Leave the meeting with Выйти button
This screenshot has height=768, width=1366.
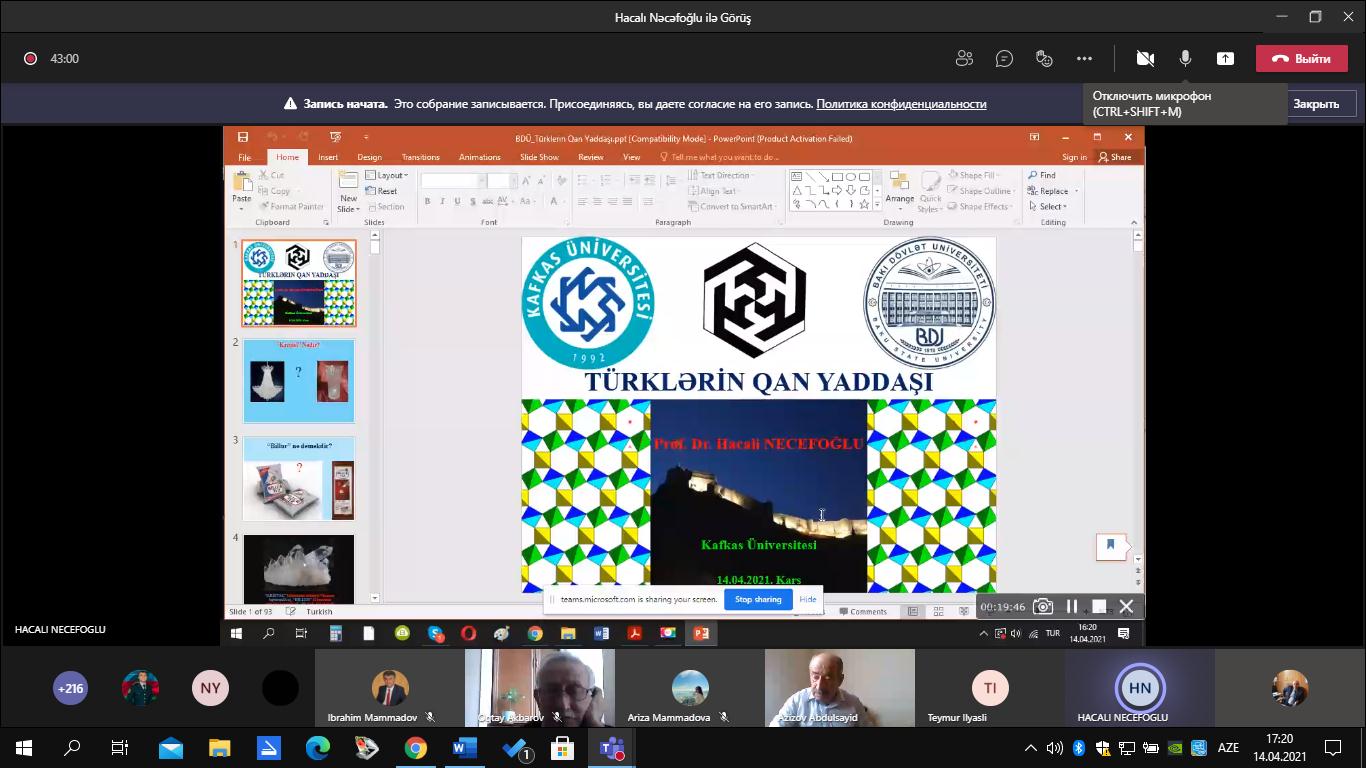tap(1301, 59)
